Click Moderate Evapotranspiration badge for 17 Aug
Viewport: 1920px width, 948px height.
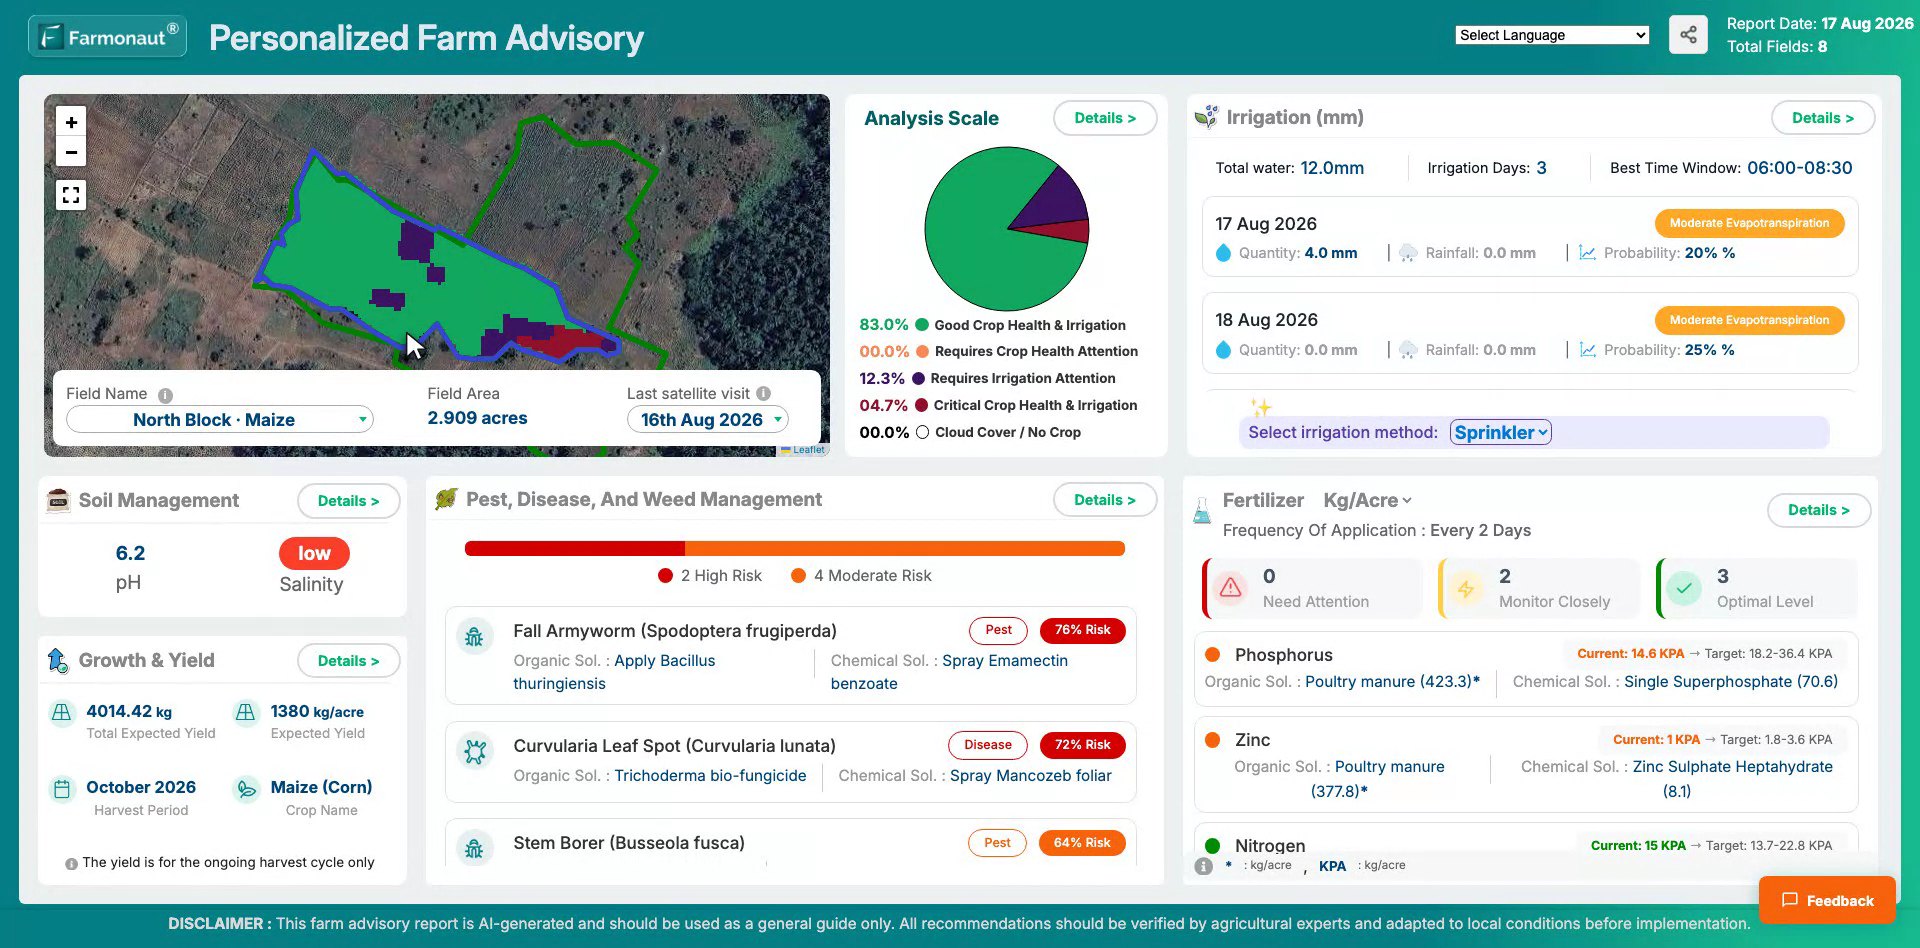tap(1749, 224)
